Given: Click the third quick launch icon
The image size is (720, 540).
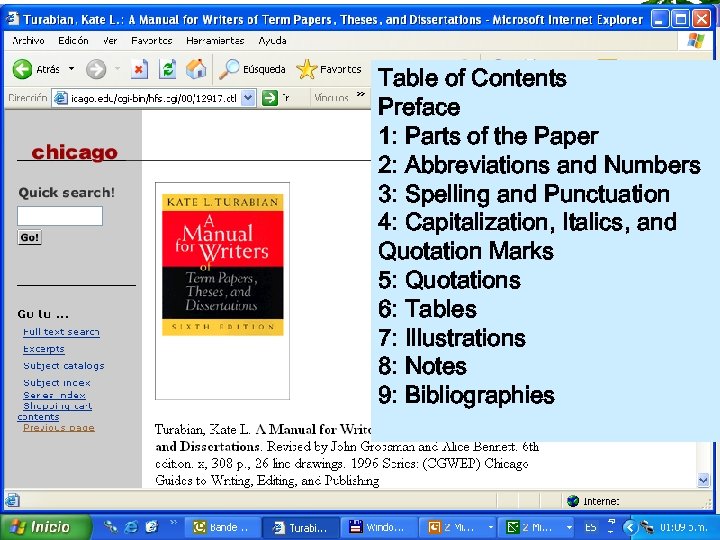Looking at the screenshot, I should coord(152,527).
